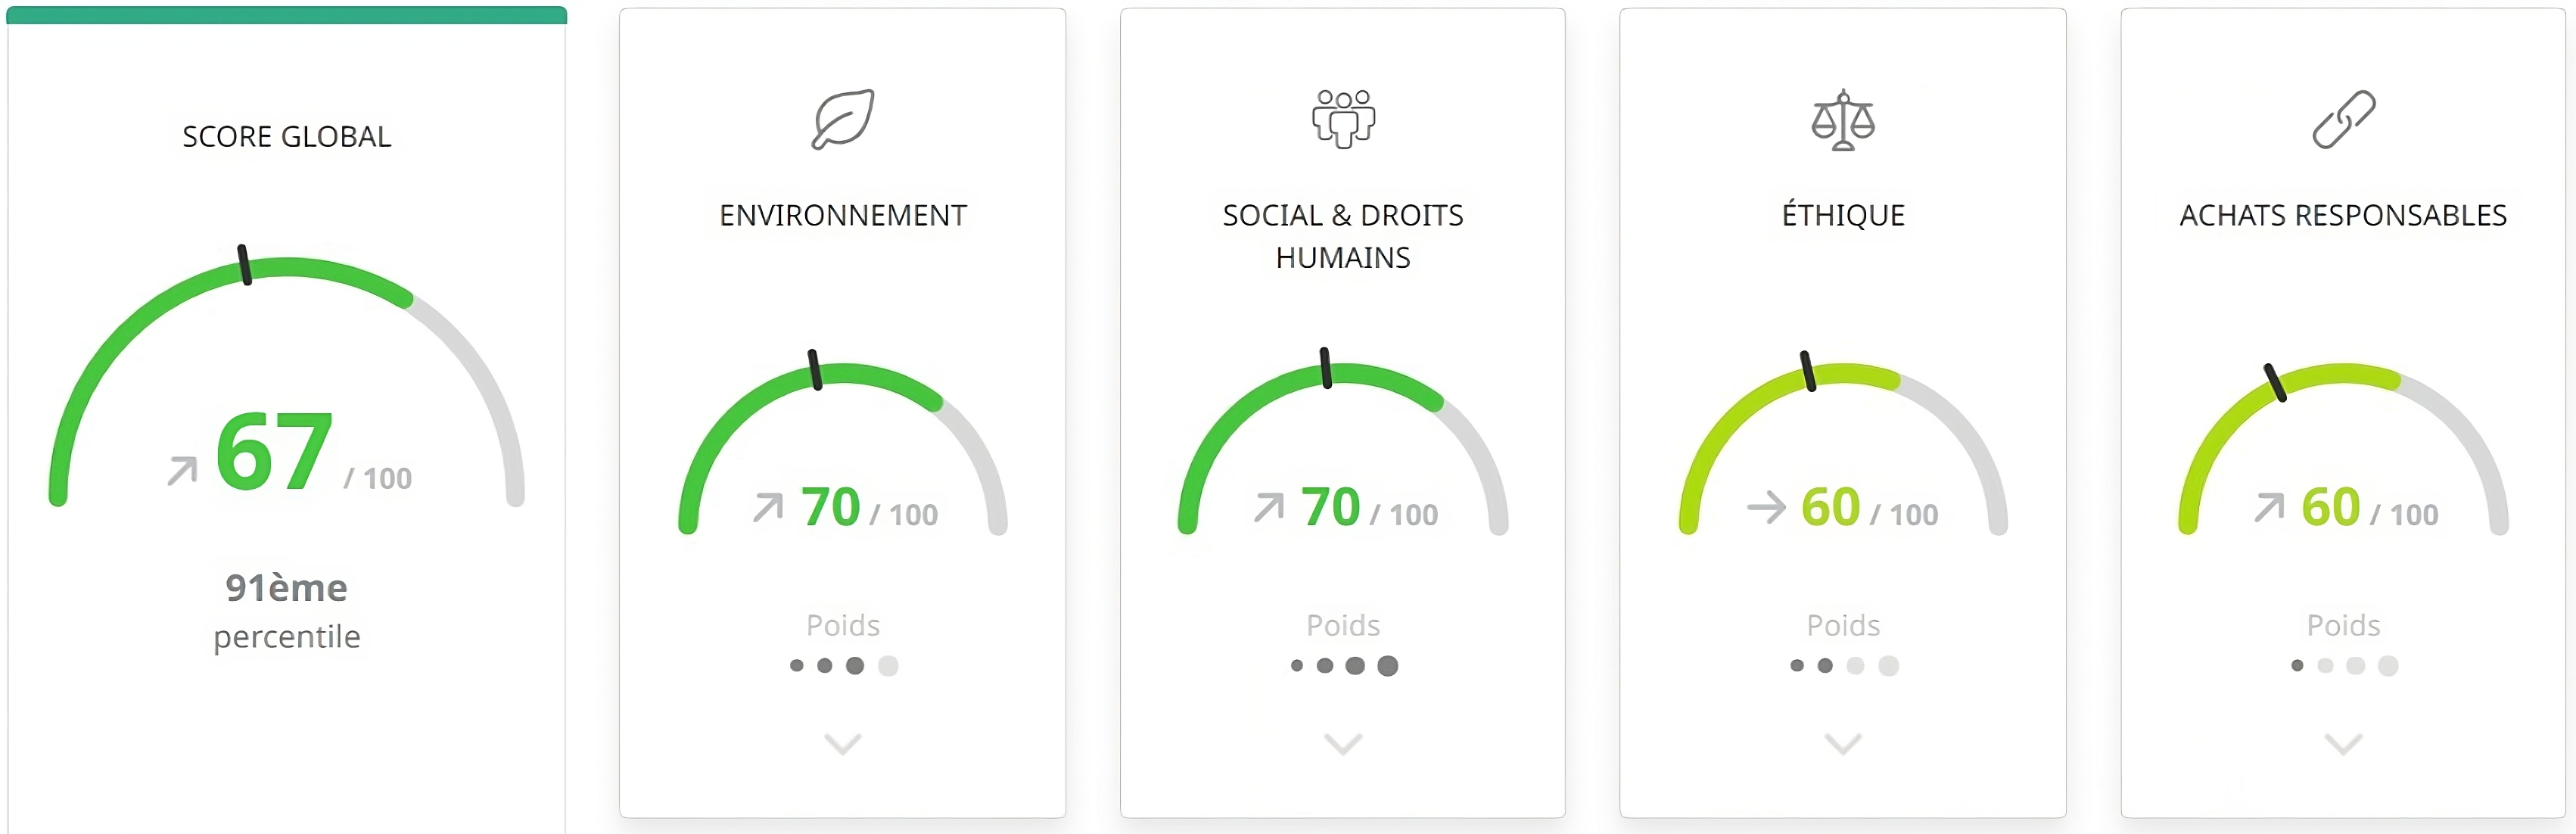Select the Score Global heading
2576x834 pixels.
coord(287,137)
